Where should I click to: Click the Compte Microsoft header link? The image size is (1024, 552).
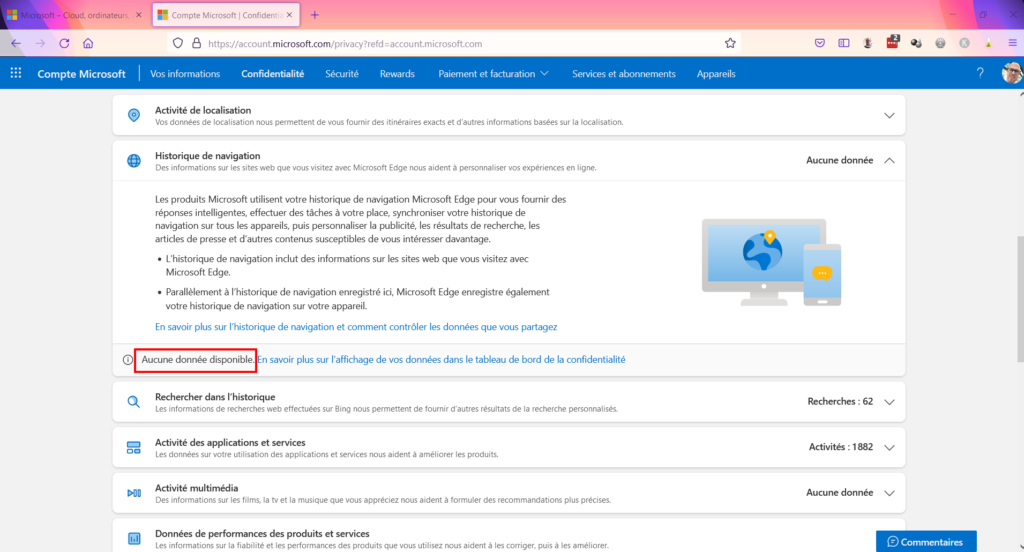tap(81, 74)
